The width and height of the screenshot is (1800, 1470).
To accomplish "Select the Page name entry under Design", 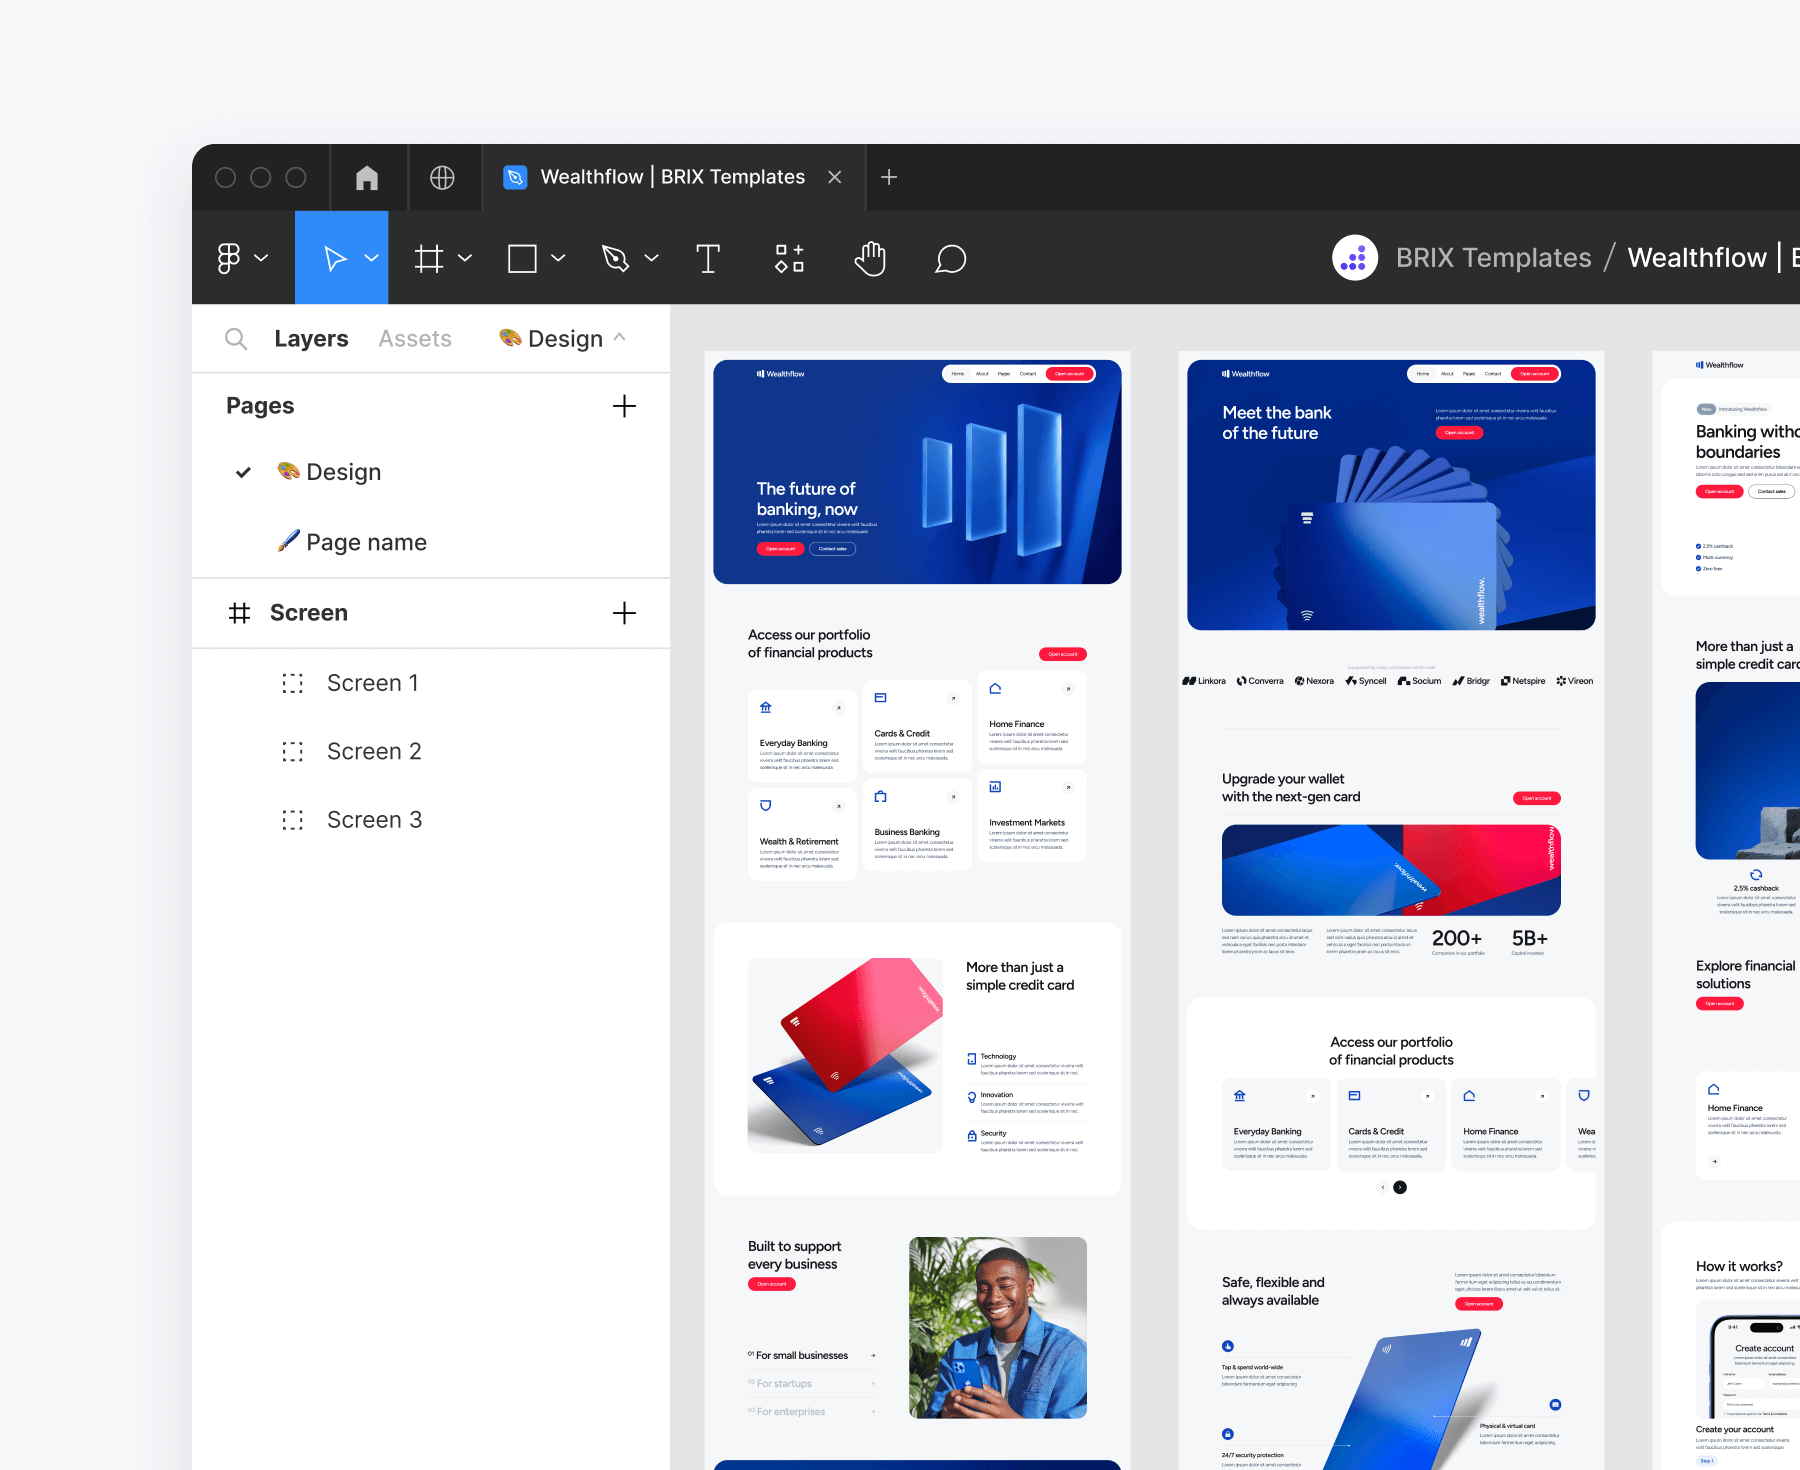I will [x=366, y=541].
